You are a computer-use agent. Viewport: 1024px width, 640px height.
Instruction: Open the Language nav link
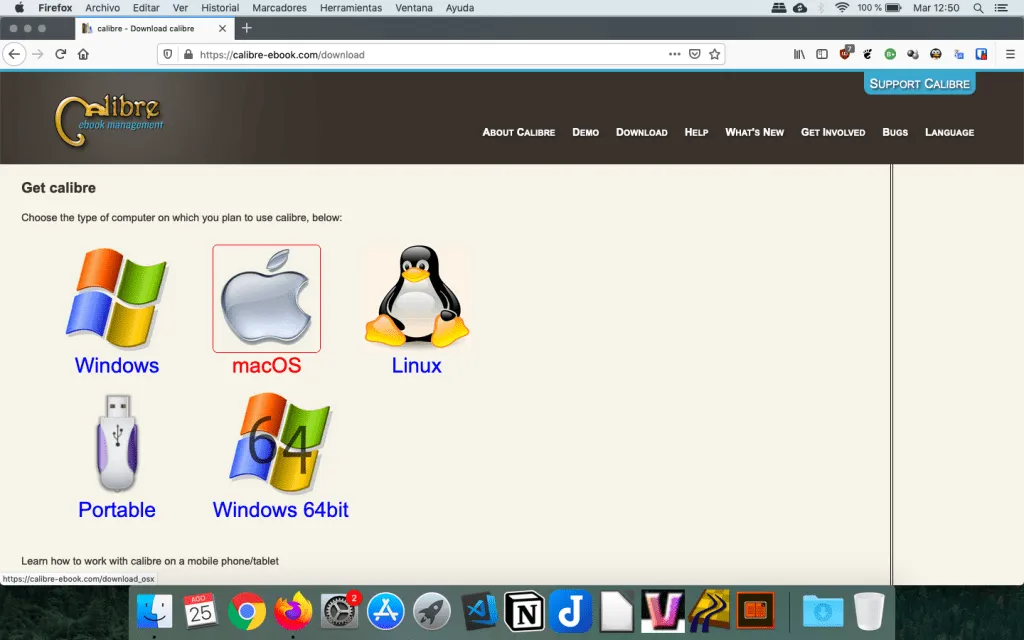949,132
